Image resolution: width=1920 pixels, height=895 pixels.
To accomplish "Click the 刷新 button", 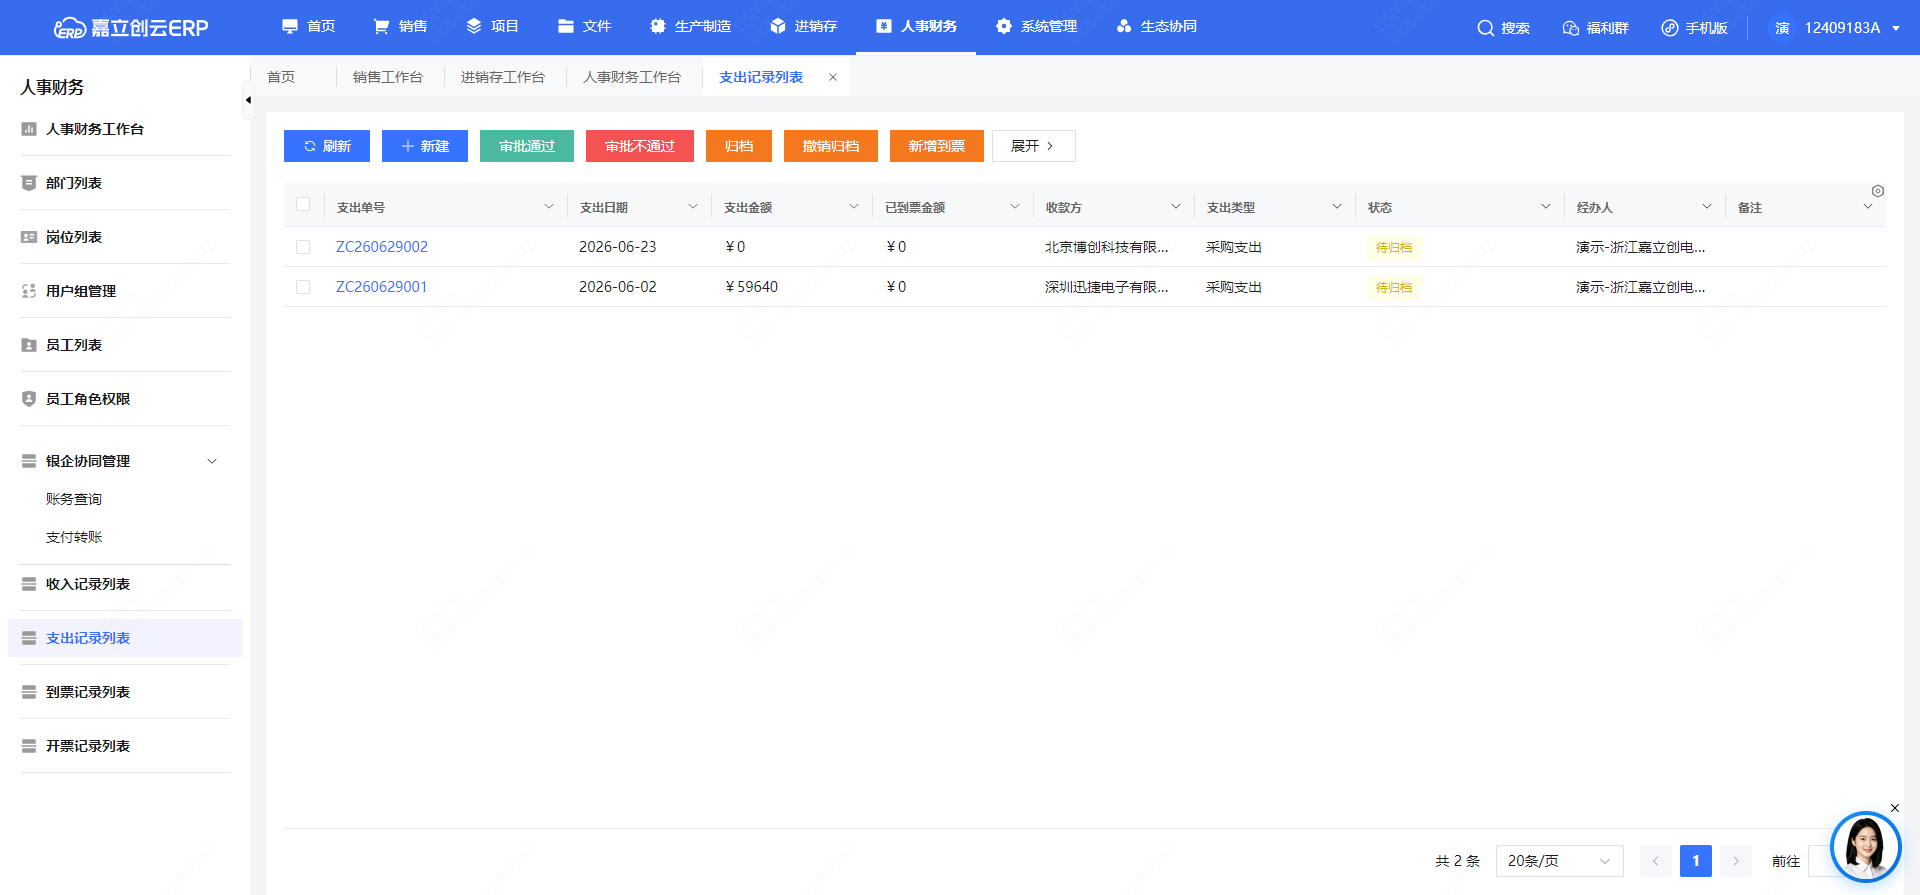I will 327,146.
